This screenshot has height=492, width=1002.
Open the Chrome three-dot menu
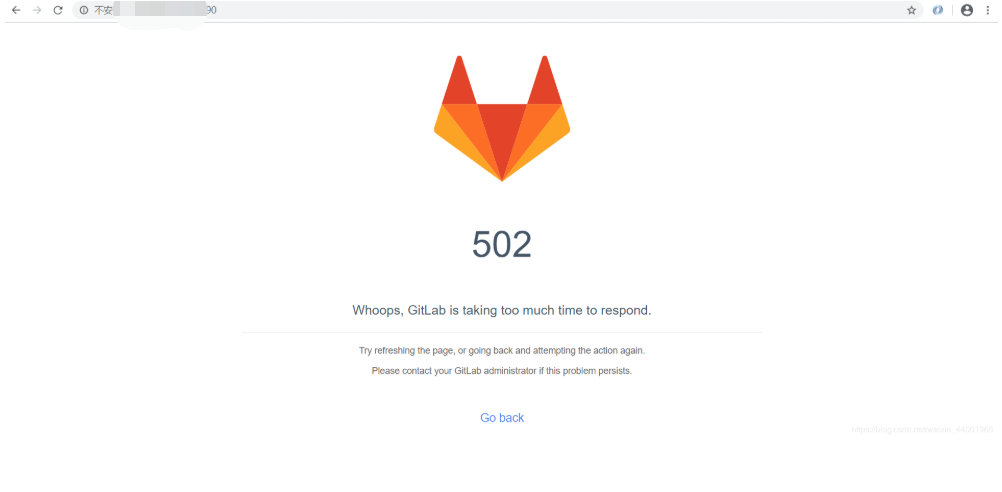(988, 10)
